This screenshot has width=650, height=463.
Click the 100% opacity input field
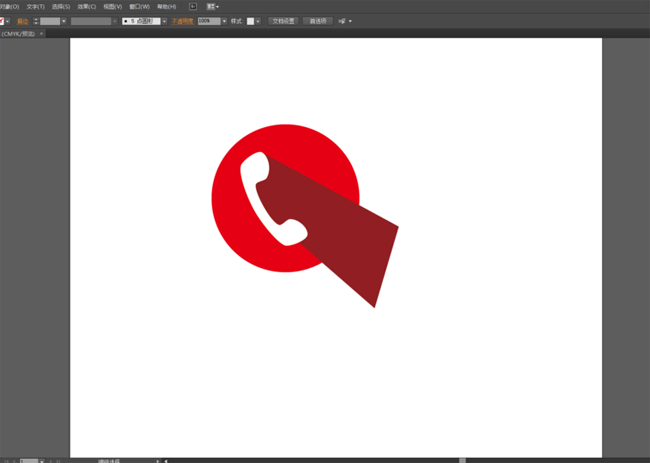207,21
